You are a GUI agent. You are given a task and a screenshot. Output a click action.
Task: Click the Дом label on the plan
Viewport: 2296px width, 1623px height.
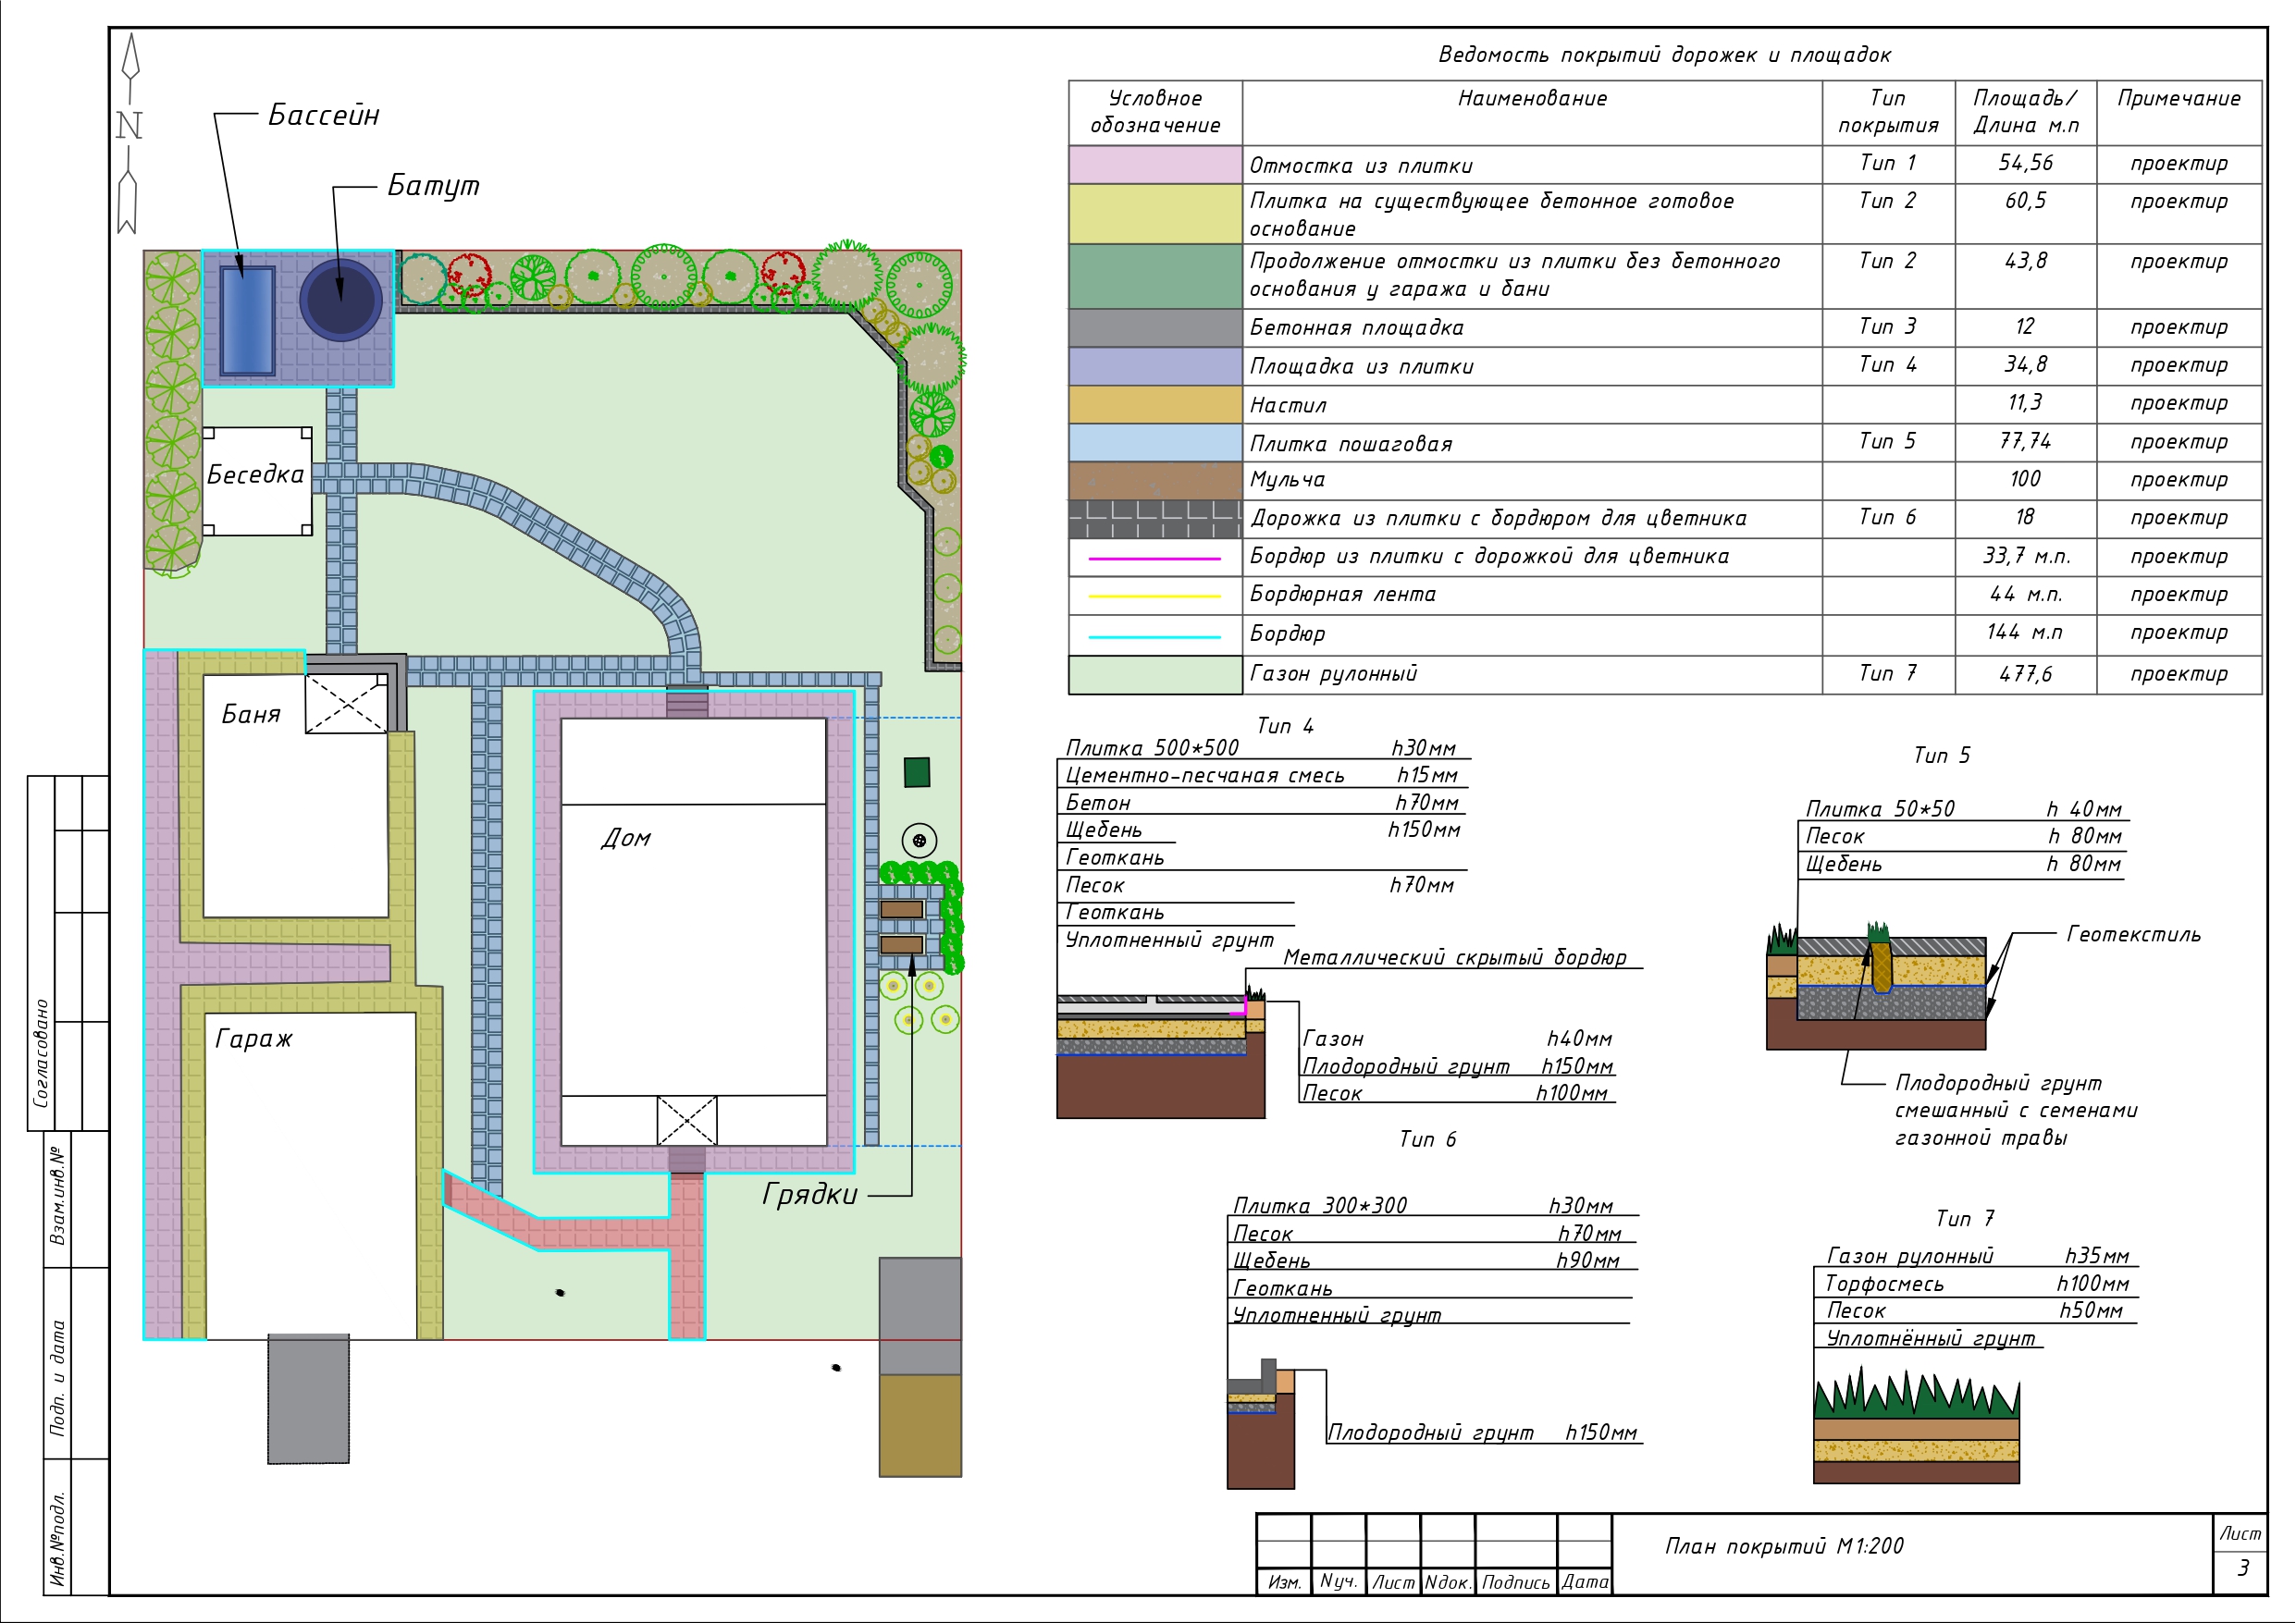click(x=626, y=838)
